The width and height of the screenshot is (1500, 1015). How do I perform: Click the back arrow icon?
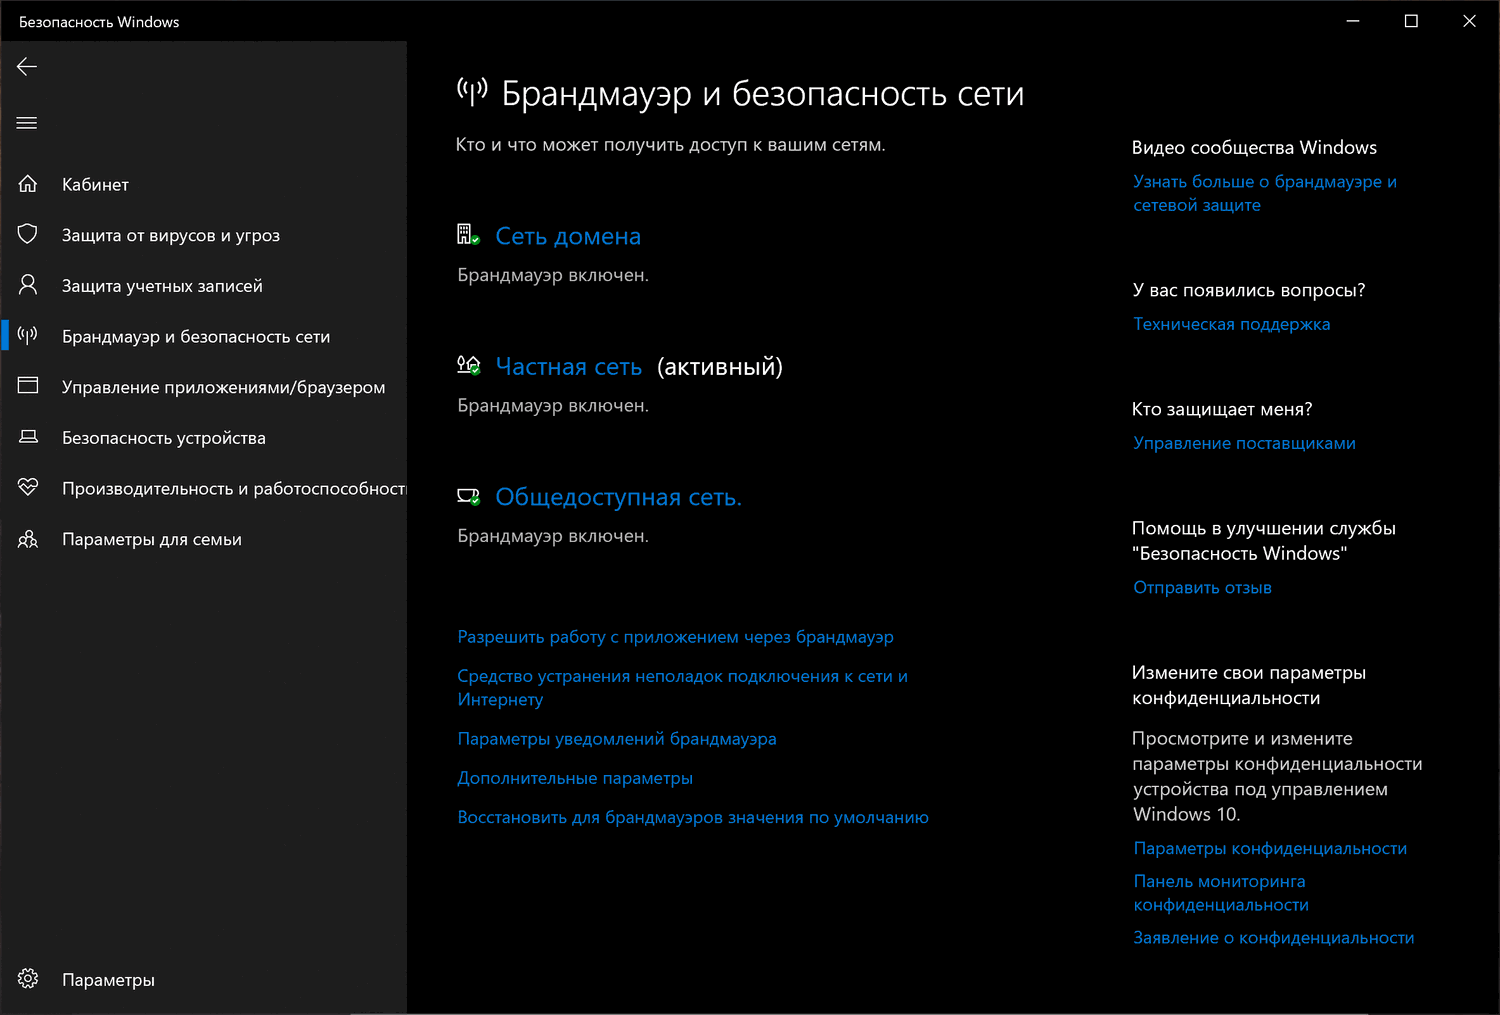click(27, 67)
